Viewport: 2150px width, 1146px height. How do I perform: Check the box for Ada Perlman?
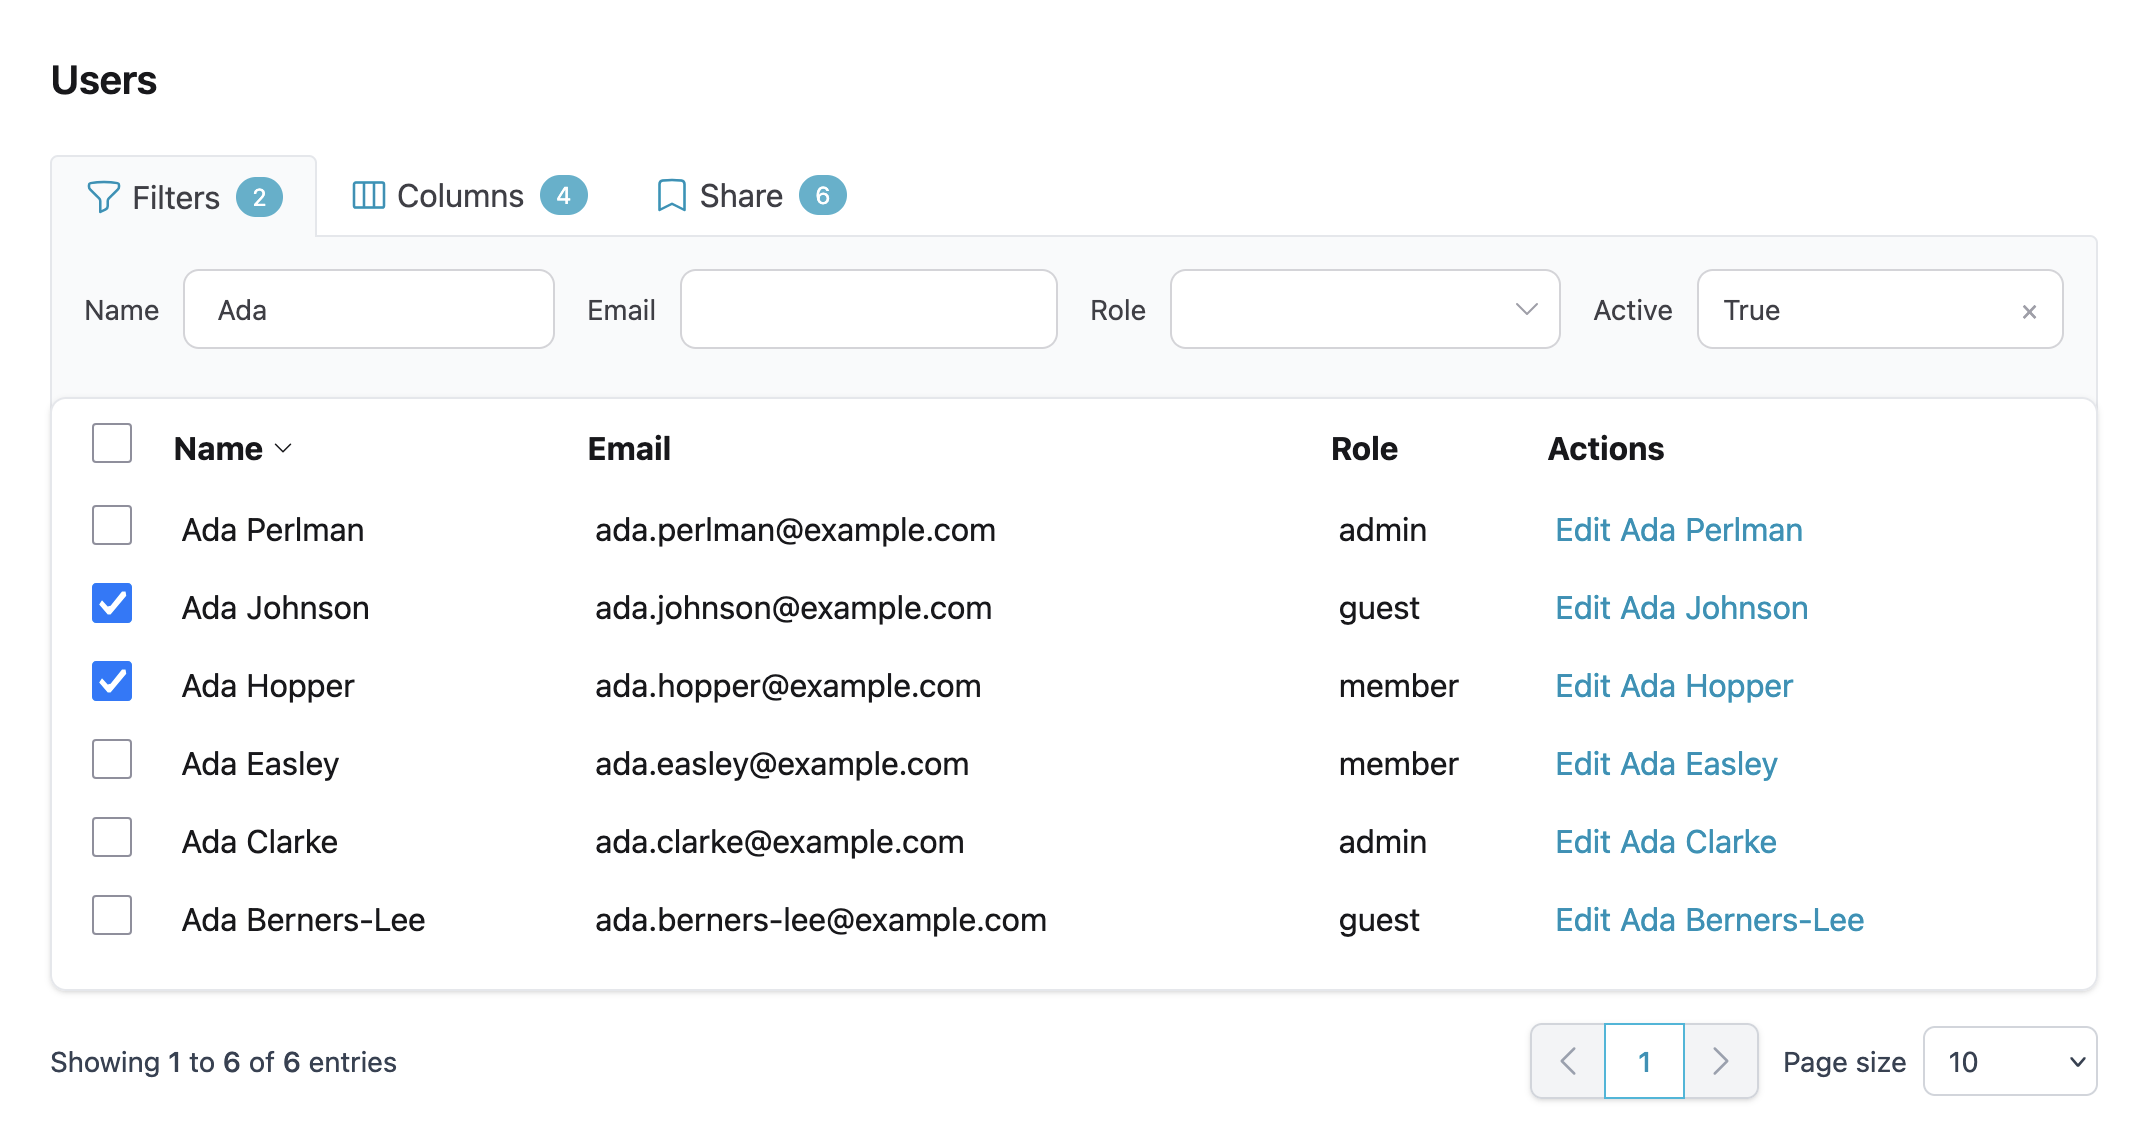click(x=112, y=525)
